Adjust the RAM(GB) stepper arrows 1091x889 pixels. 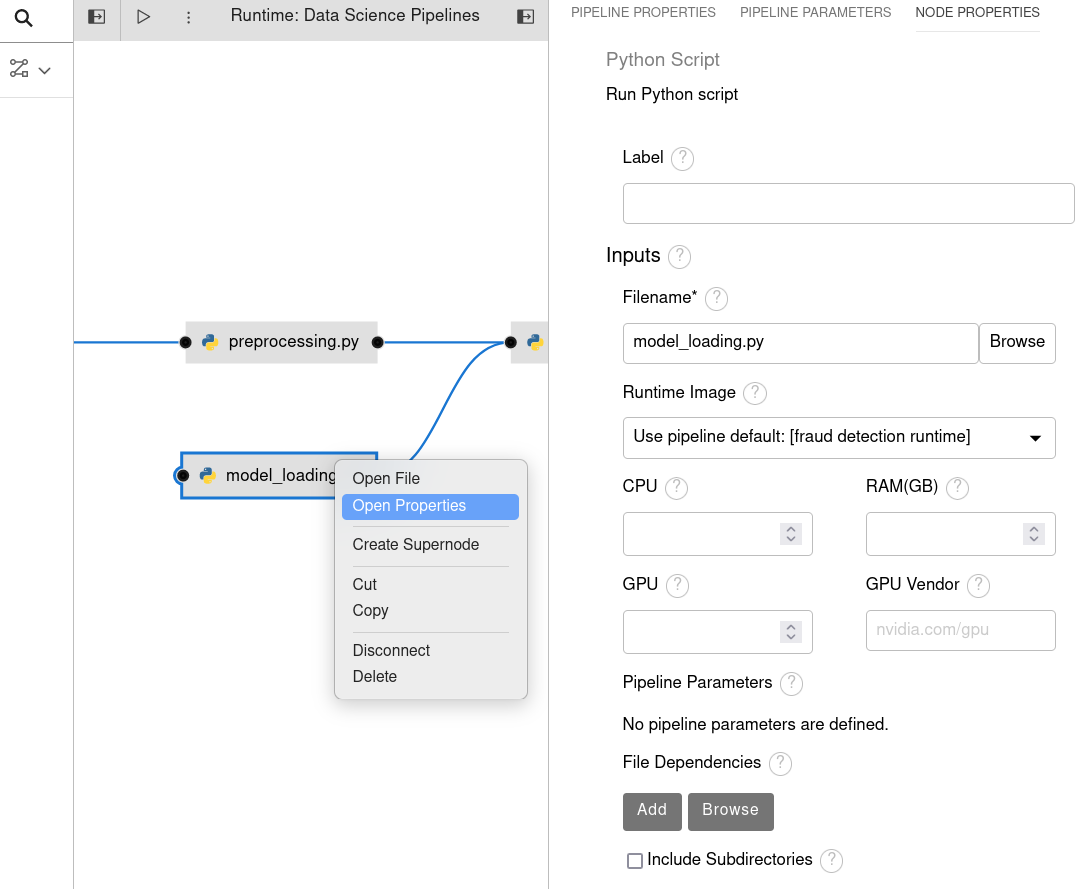1034,534
